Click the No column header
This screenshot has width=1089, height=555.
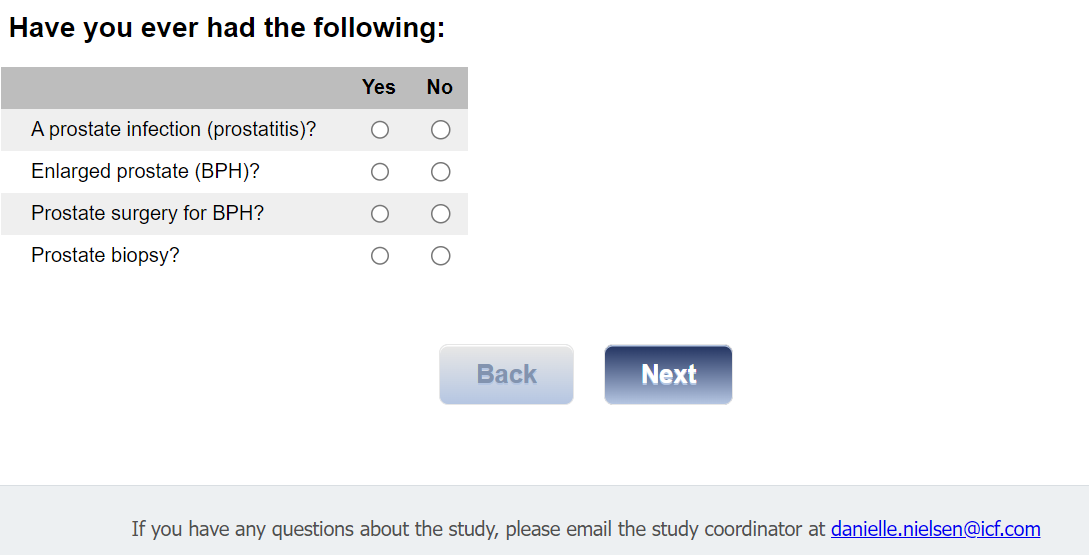[x=440, y=87]
